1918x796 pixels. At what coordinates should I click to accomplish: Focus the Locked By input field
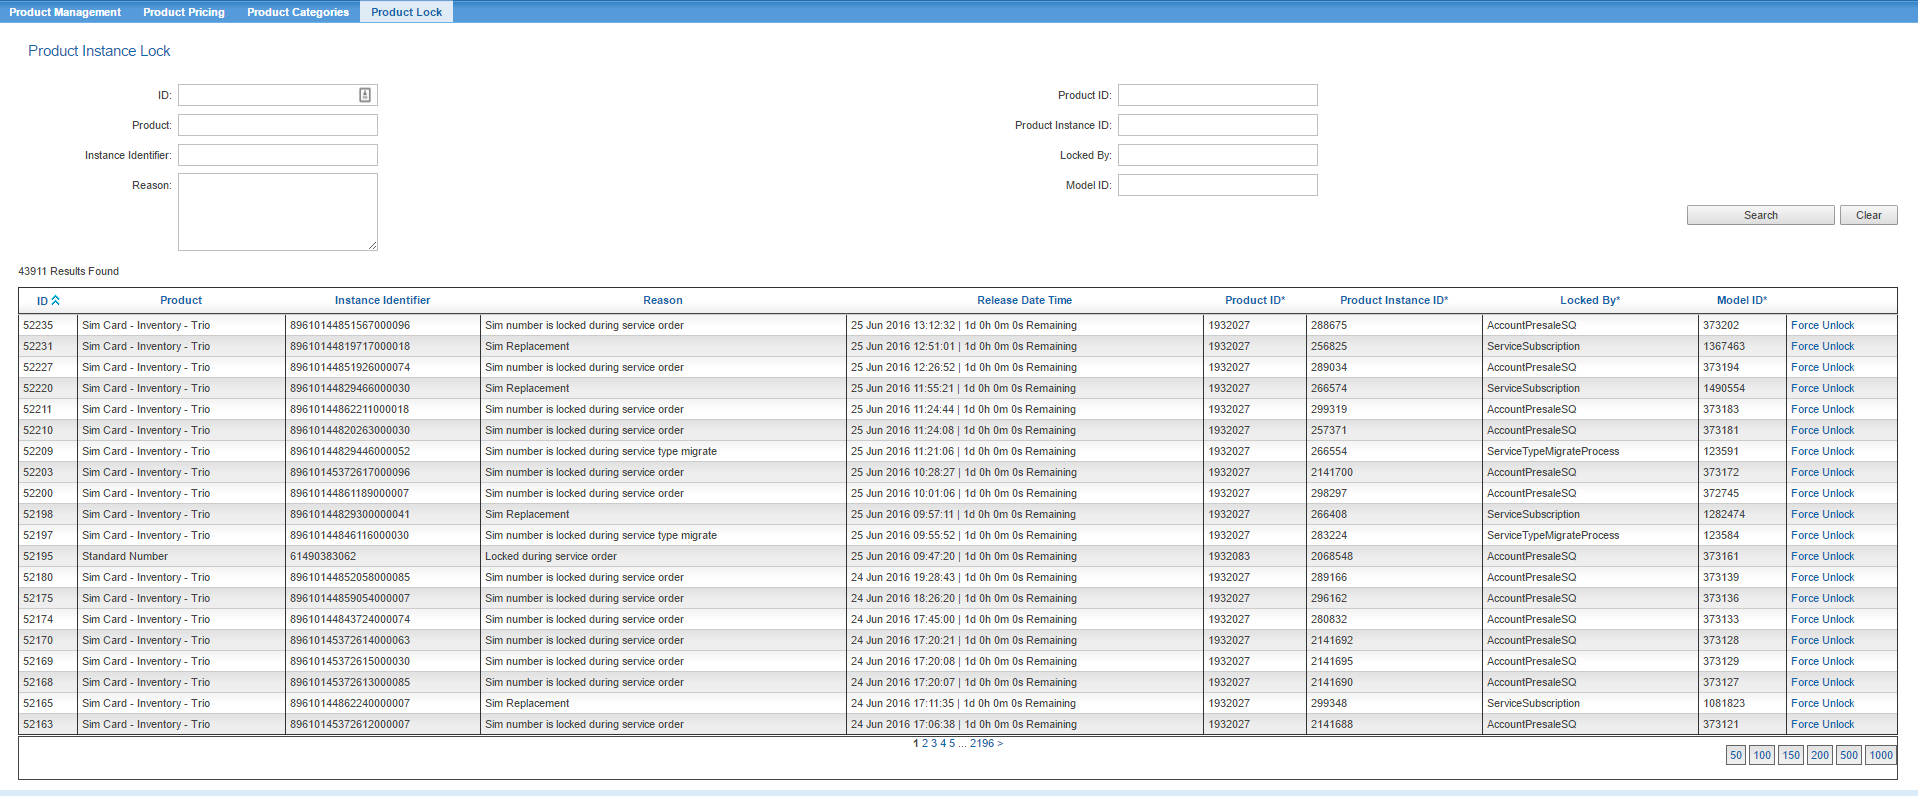point(1217,155)
